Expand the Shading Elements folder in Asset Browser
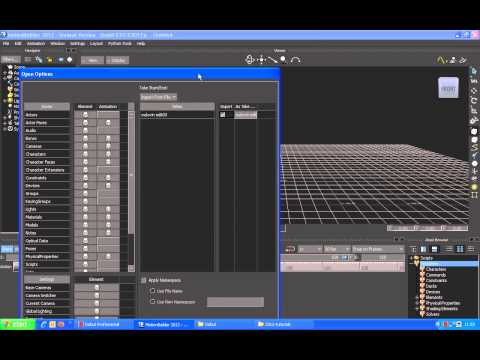The height and width of the screenshot is (360, 480). pyautogui.click(x=417, y=309)
